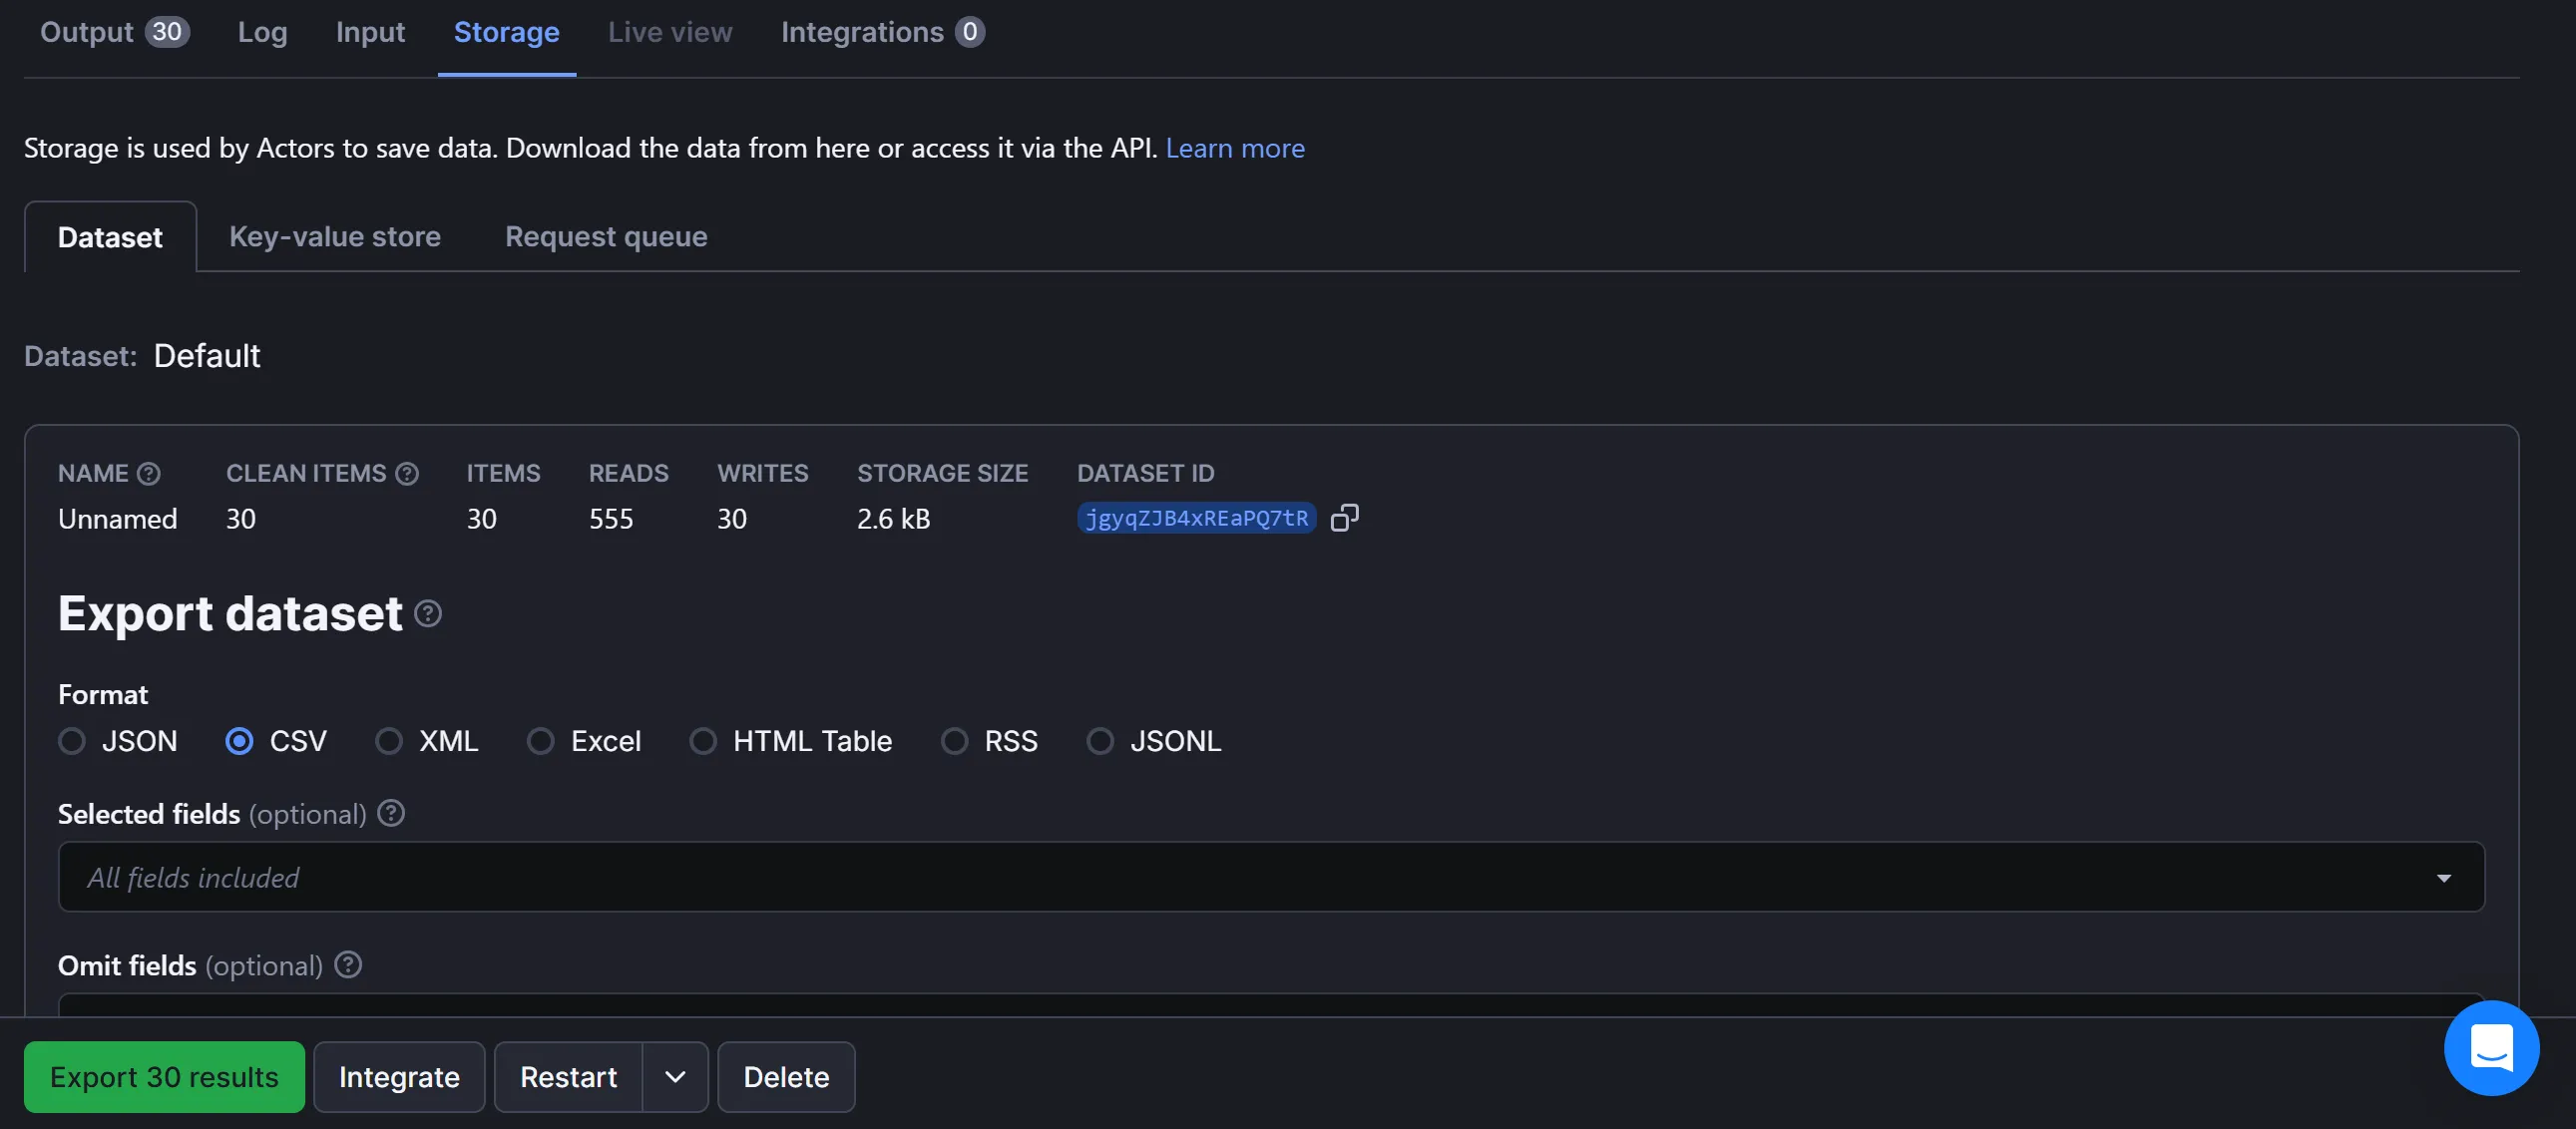Show help for Omit fields
This screenshot has width=2576, height=1129.
pyautogui.click(x=348, y=964)
